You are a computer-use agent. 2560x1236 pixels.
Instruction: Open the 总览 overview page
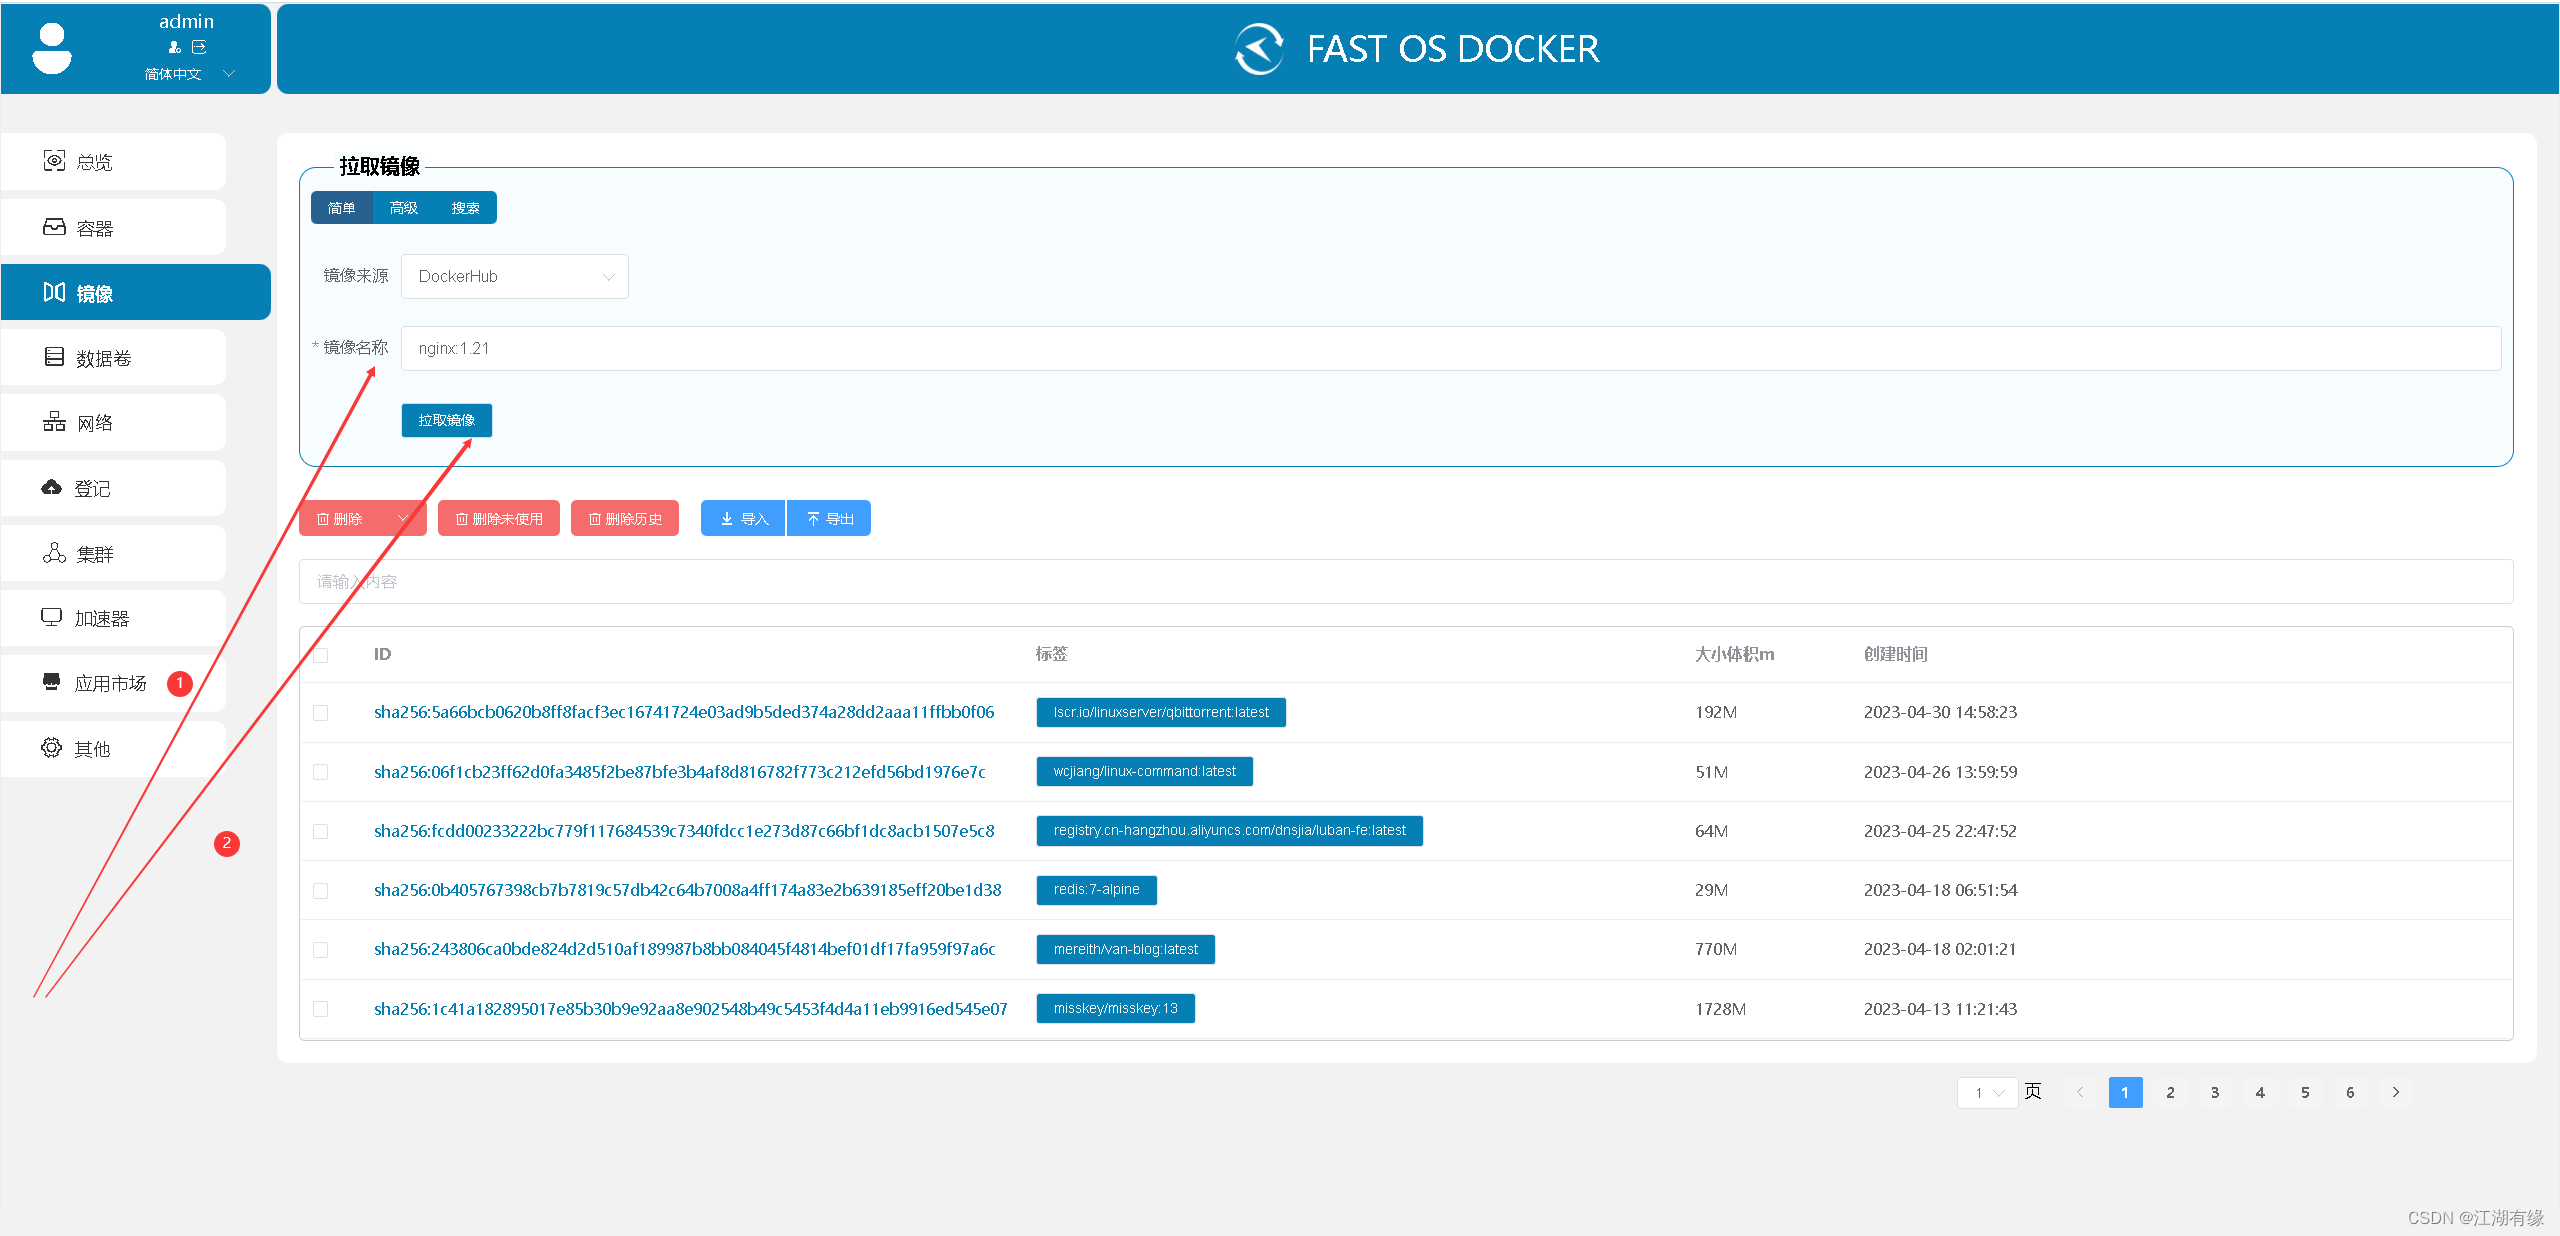click(113, 161)
